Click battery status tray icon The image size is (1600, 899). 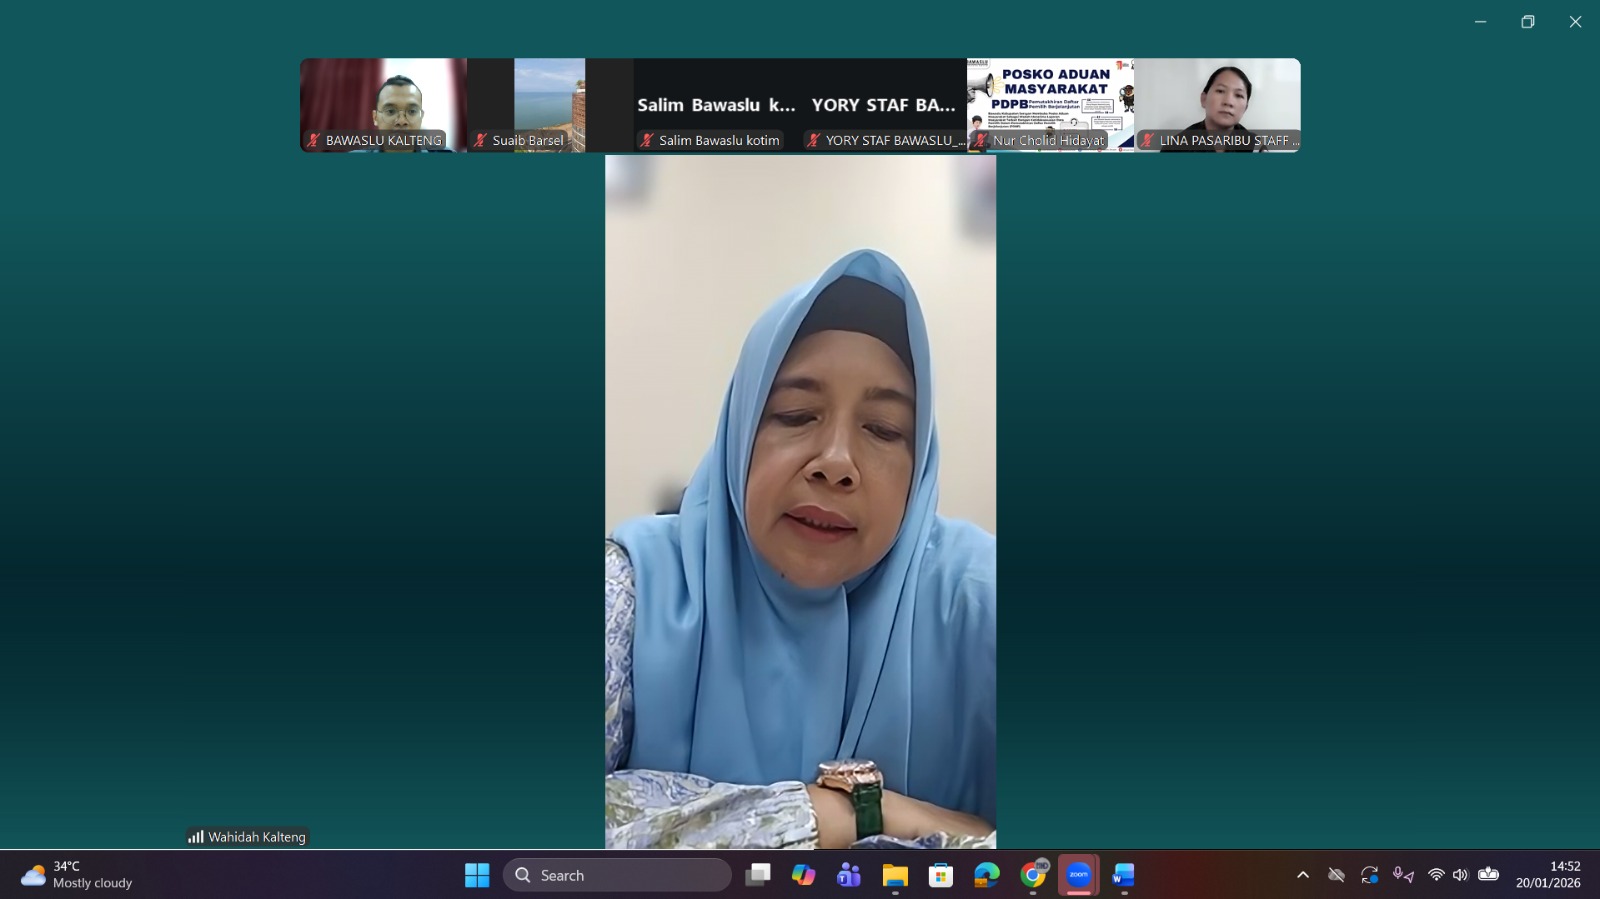coord(1488,875)
